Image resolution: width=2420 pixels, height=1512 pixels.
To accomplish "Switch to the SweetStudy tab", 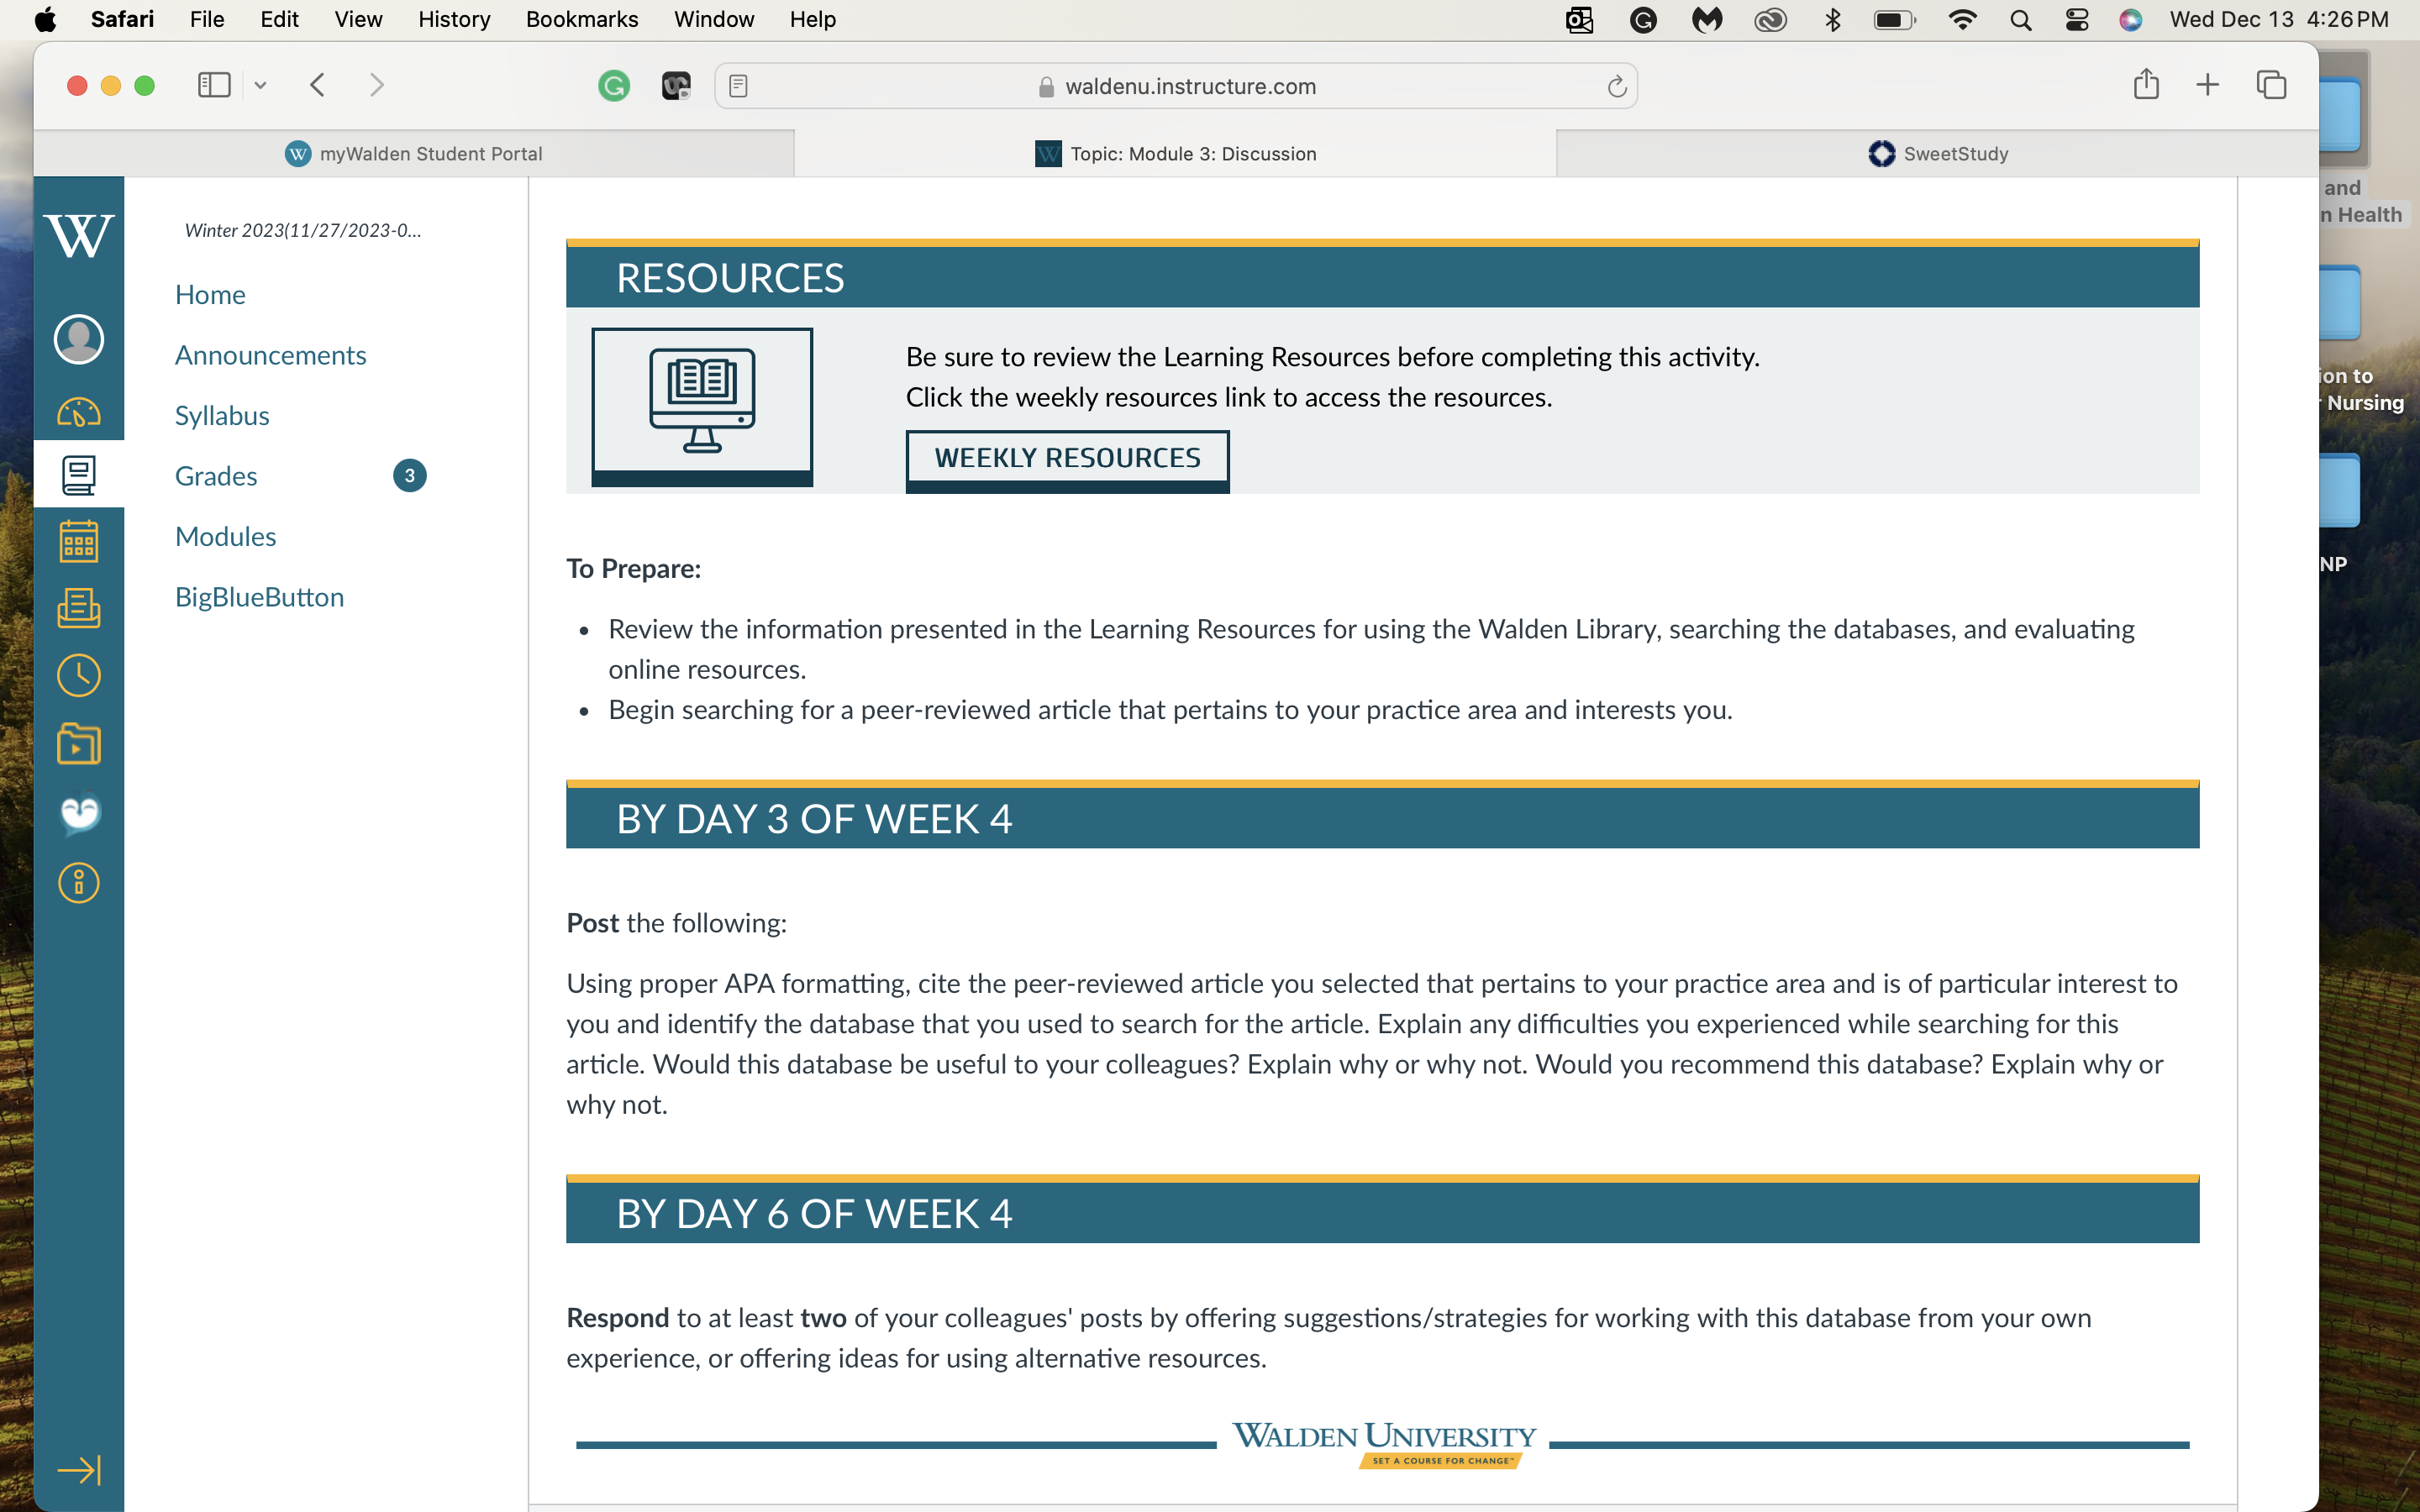I will (x=1938, y=153).
